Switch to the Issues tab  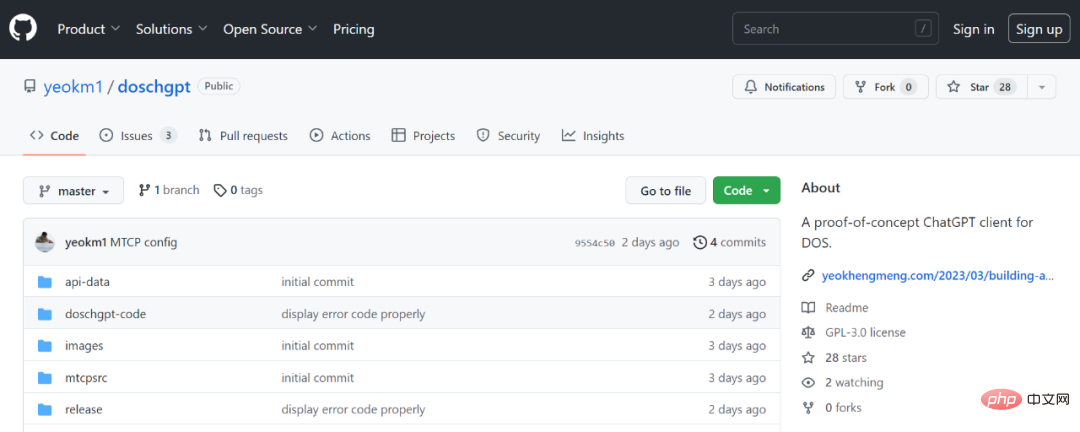pos(138,136)
